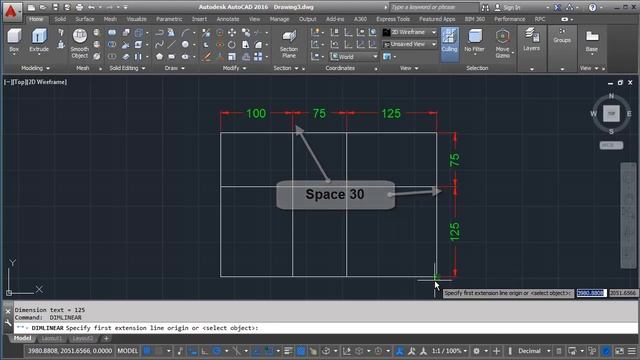Viewport: 640px width, 360px height.
Task: Click the Plot printer icon in quick access toolbar
Action: tap(80, 7)
